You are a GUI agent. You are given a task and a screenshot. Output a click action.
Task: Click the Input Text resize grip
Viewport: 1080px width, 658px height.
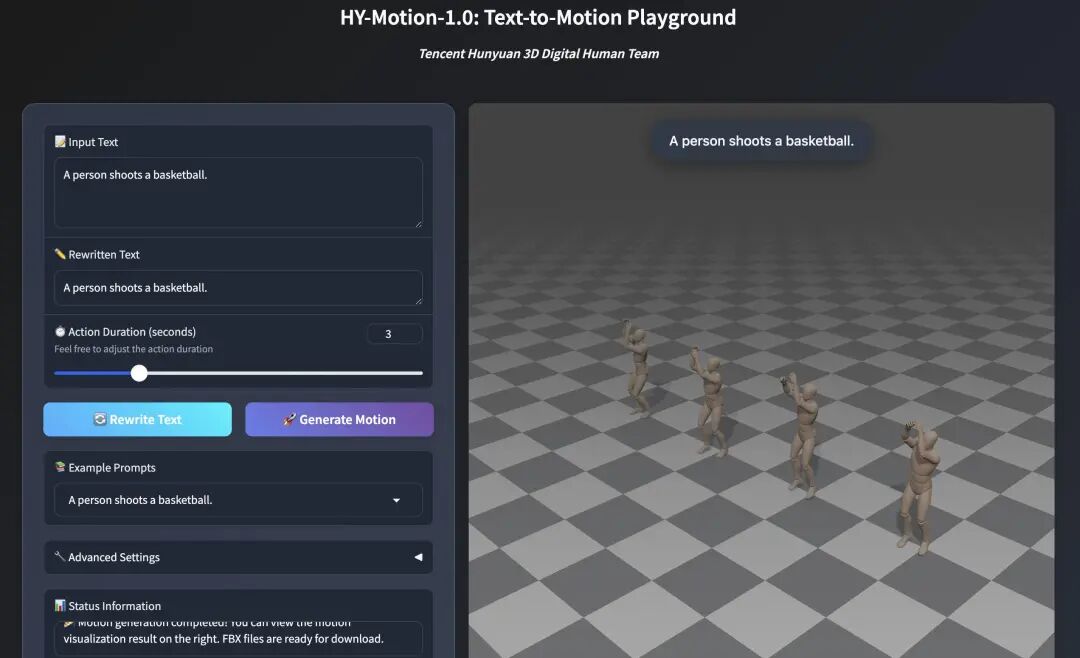coord(418,223)
